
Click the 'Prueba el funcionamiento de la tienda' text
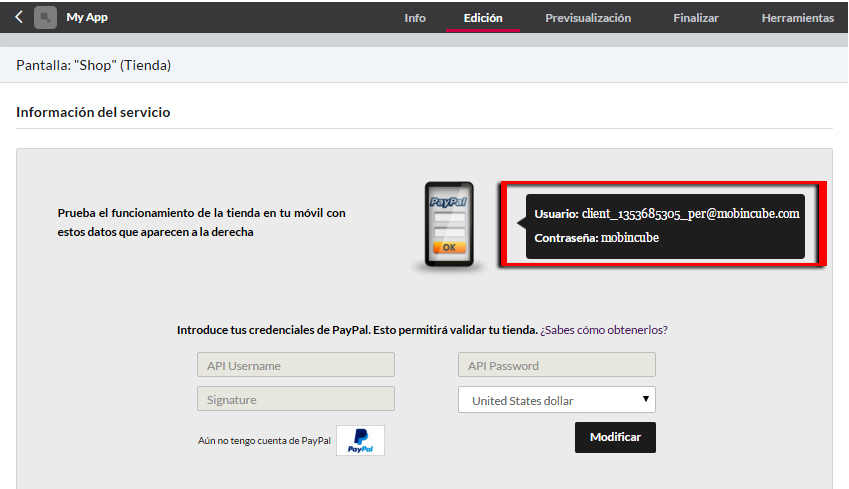point(201,222)
